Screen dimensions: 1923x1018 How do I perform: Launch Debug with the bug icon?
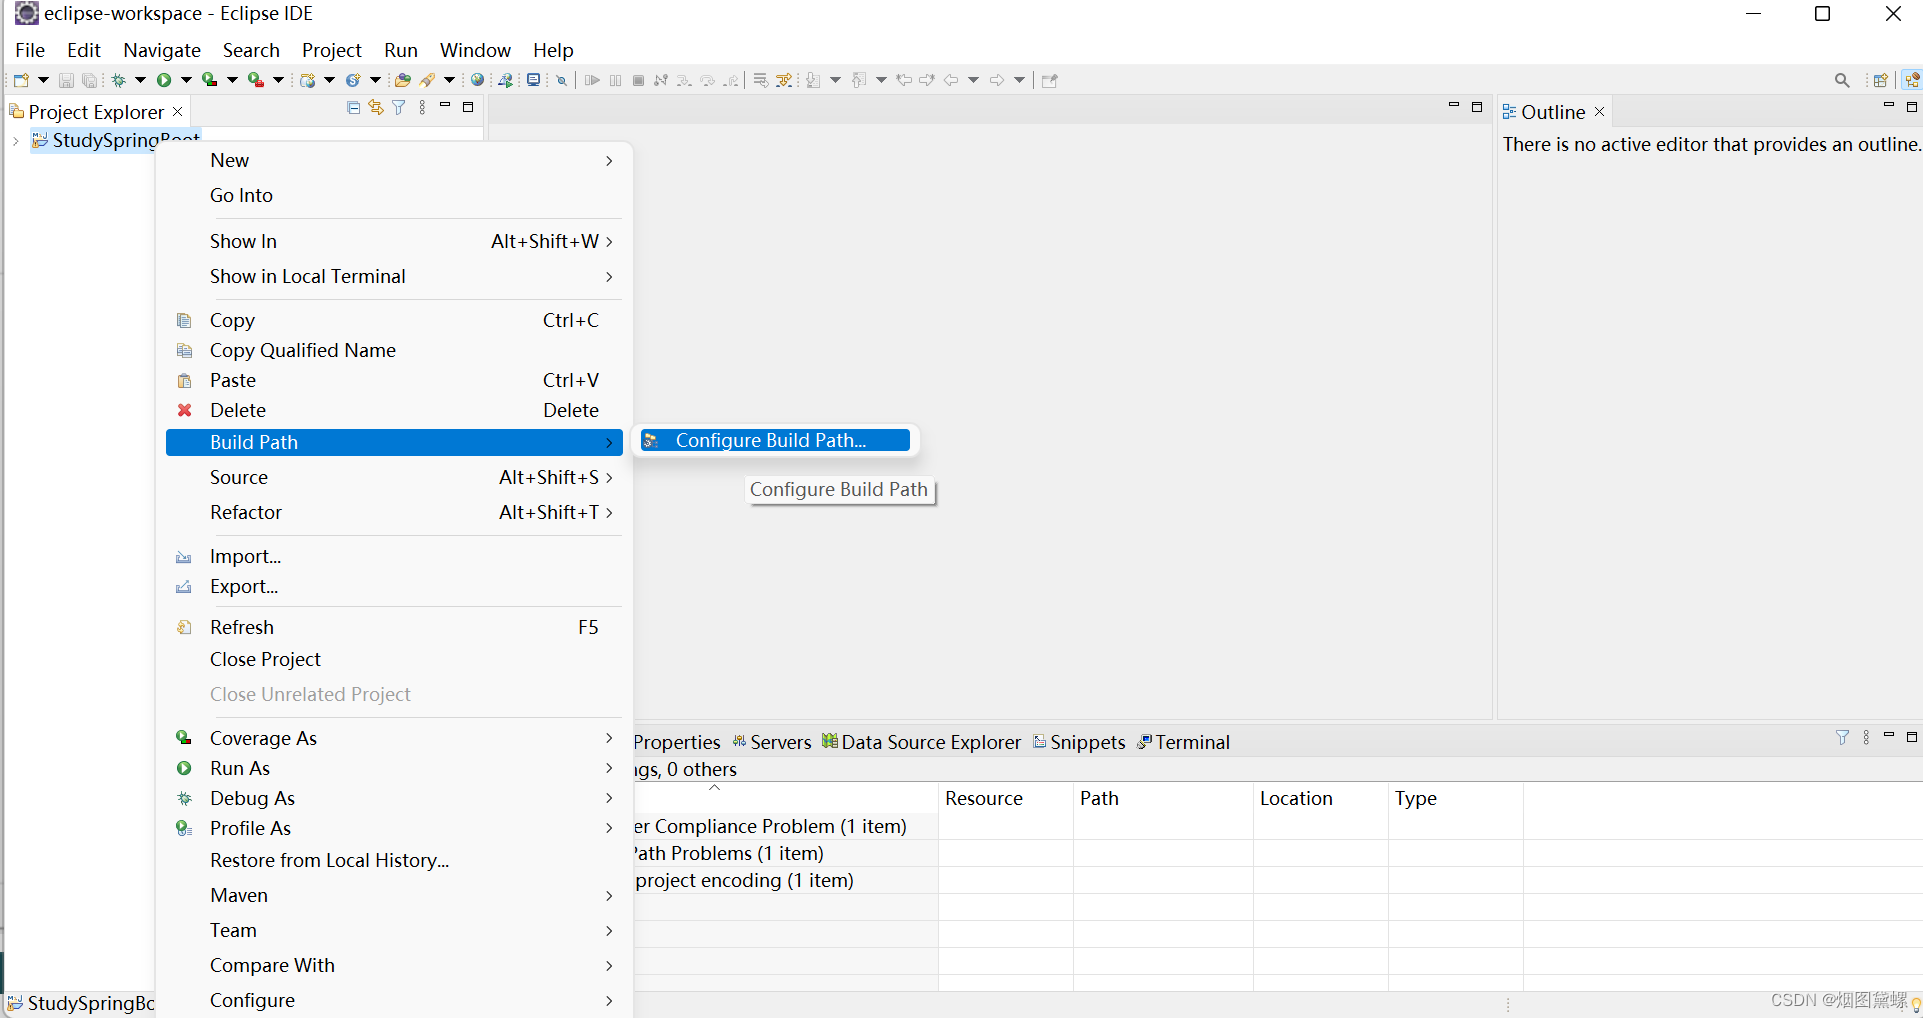pos(118,80)
